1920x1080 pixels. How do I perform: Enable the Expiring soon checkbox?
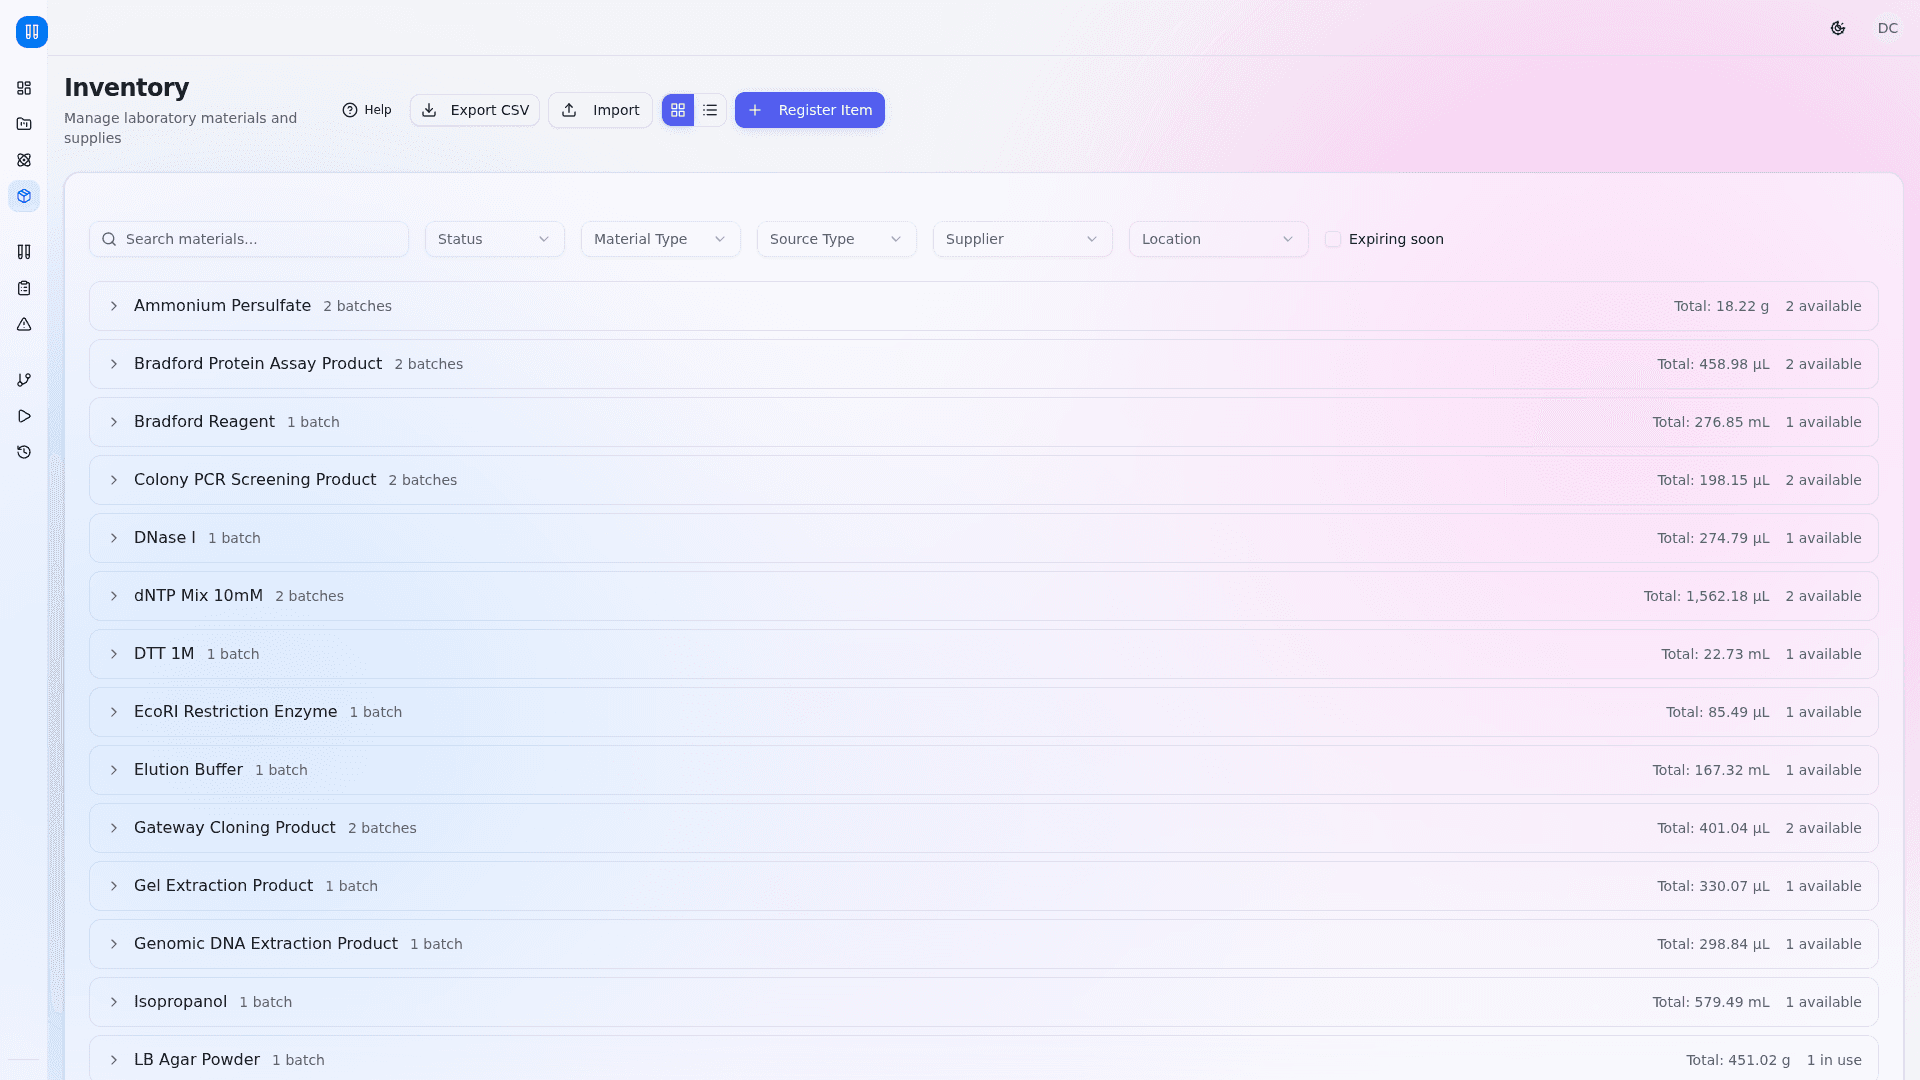click(1333, 239)
